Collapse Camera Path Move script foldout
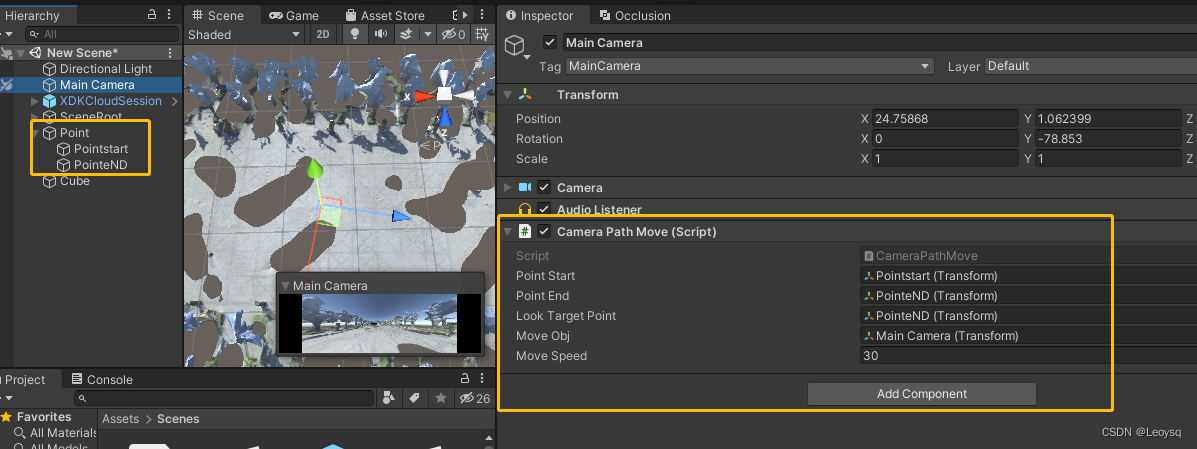 [508, 231]
